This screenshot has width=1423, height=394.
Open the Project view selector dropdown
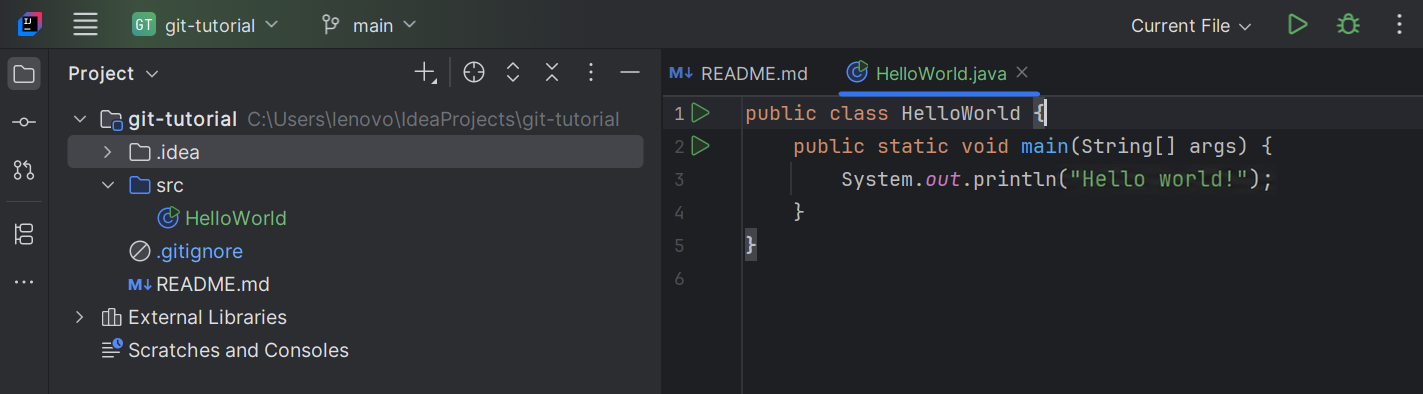[x=113, y=73]
